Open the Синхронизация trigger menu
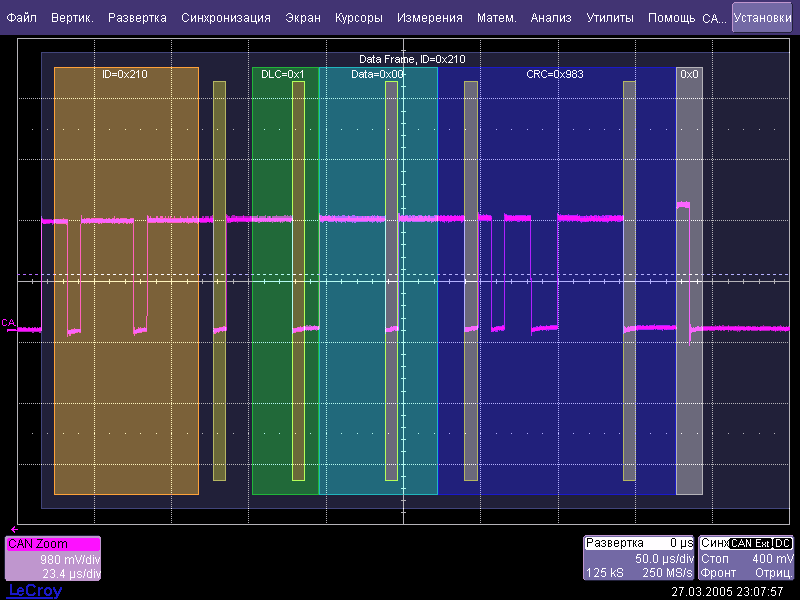800x600 pixels. coord(225,18)
